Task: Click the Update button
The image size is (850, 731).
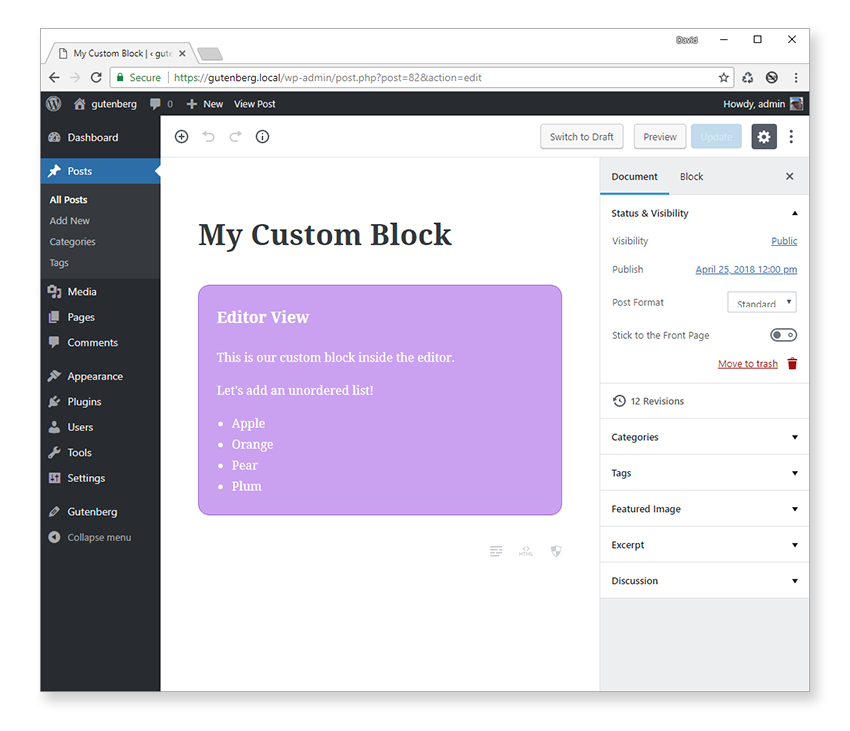Action: [x=716, y=137]
